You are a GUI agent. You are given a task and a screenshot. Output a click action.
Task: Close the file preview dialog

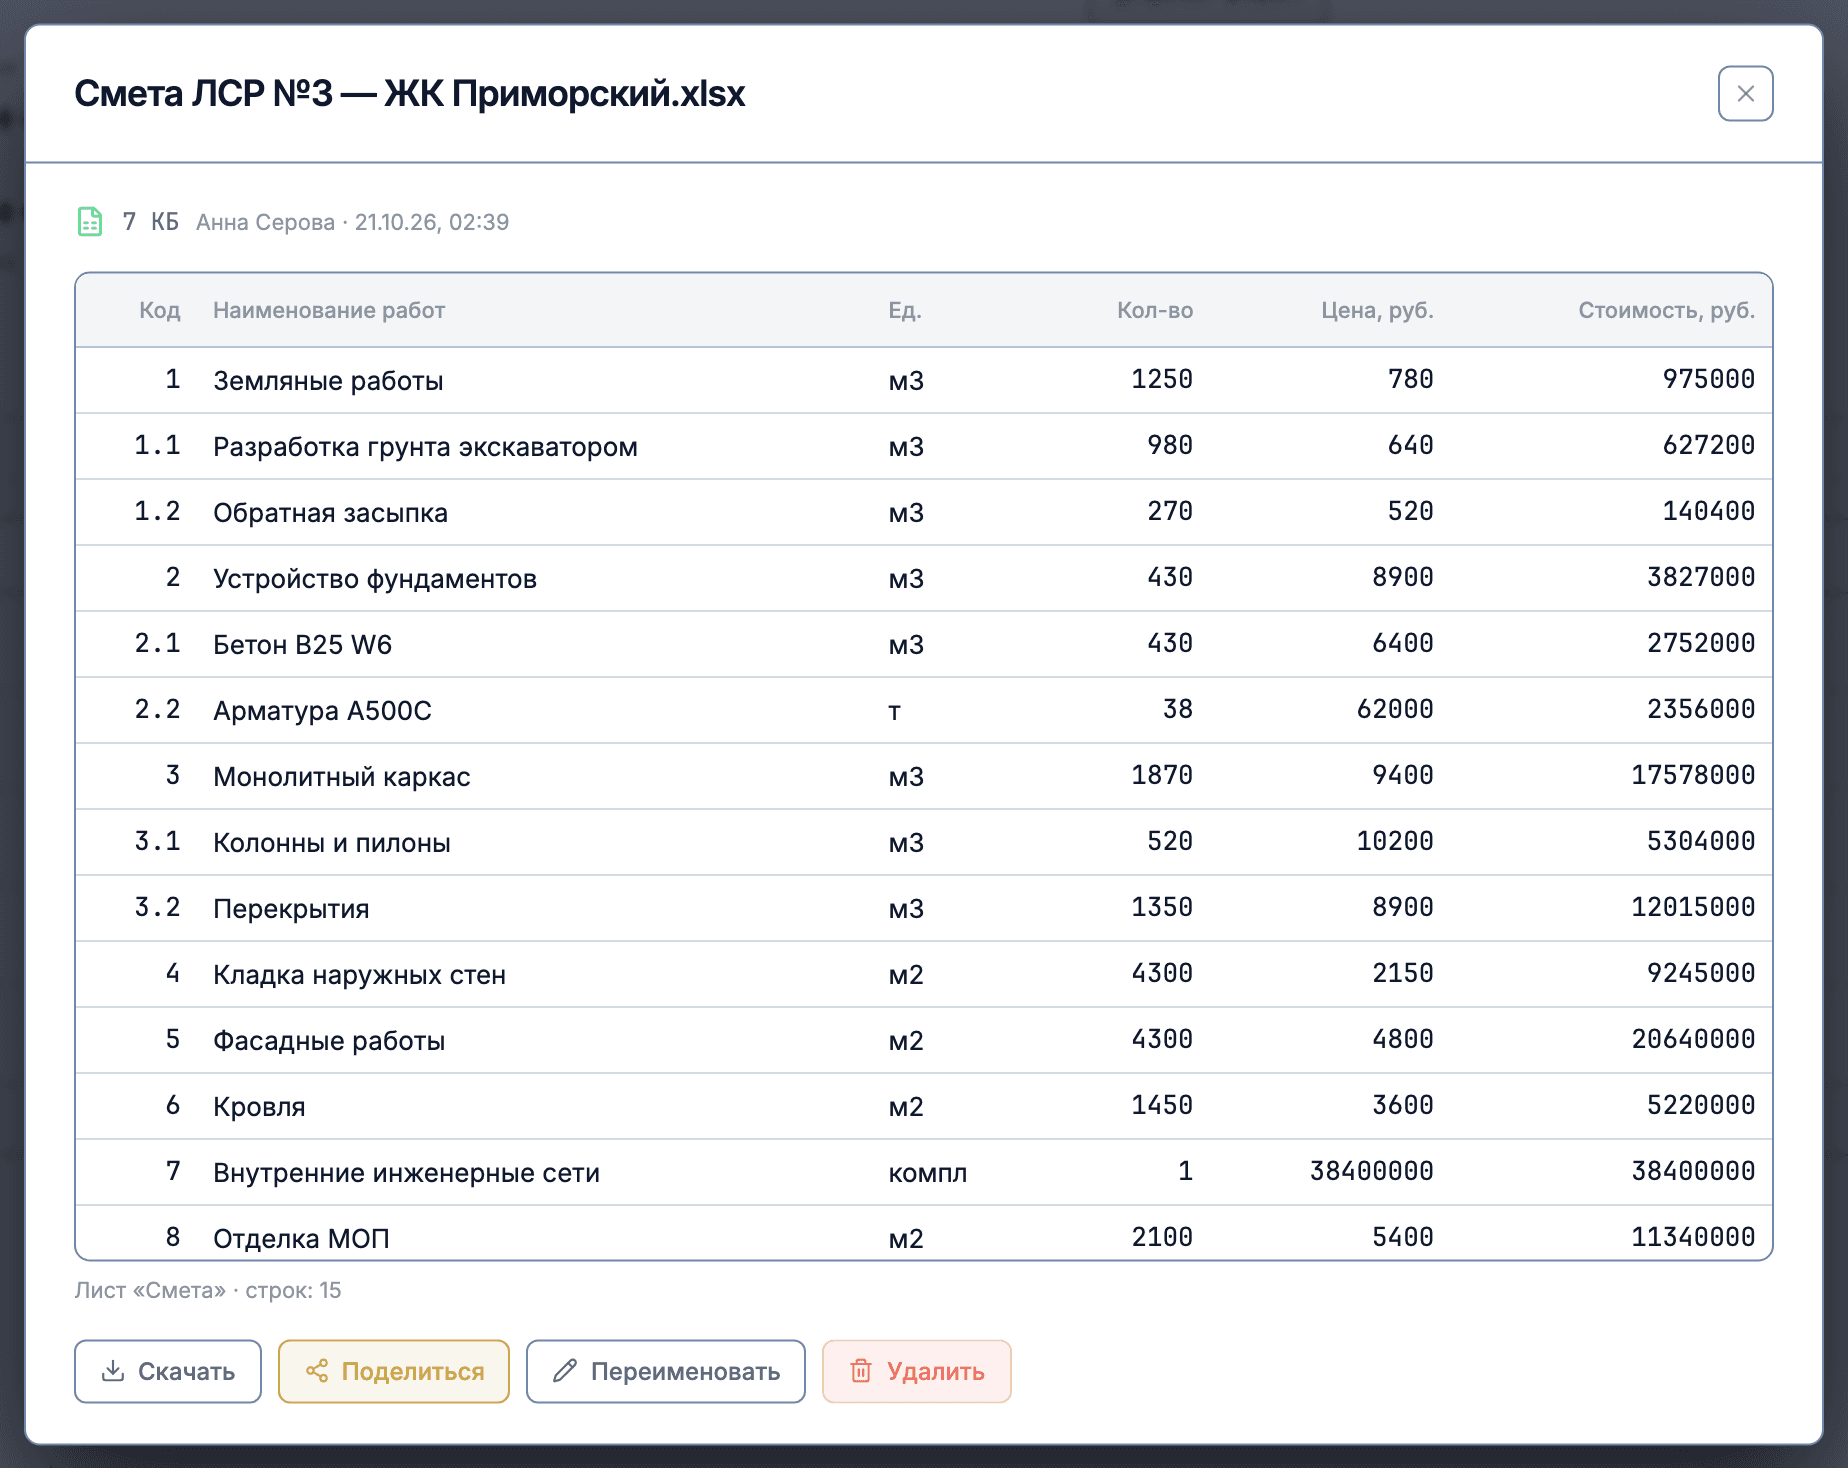[1745, 94]
